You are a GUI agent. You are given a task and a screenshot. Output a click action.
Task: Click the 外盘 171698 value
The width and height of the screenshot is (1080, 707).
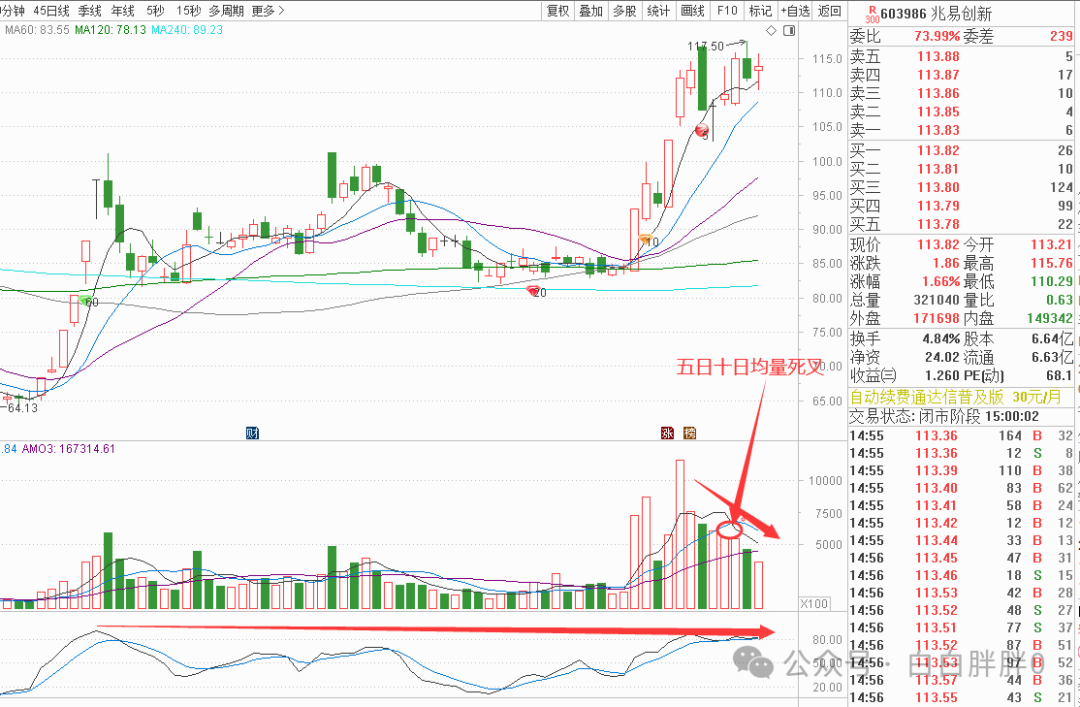click(936, 318)
